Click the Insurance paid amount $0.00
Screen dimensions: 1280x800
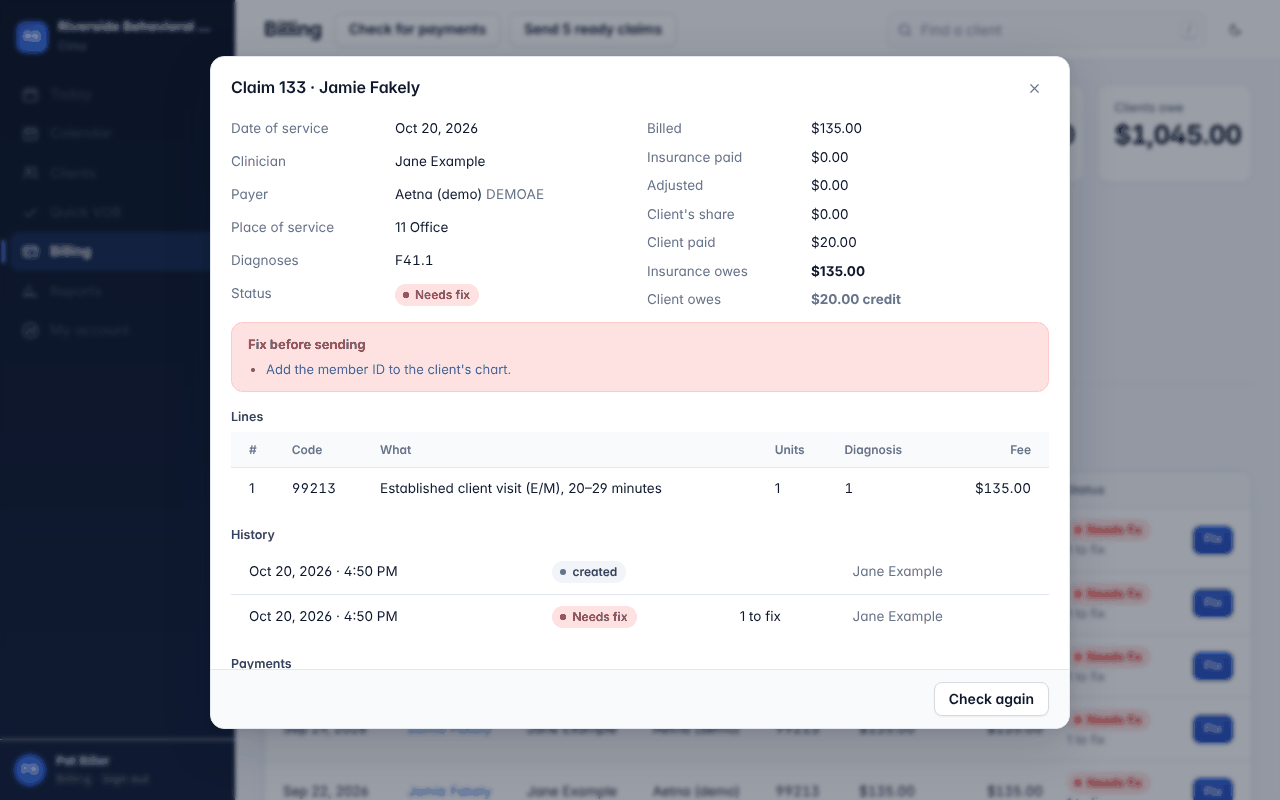[830, 157]
